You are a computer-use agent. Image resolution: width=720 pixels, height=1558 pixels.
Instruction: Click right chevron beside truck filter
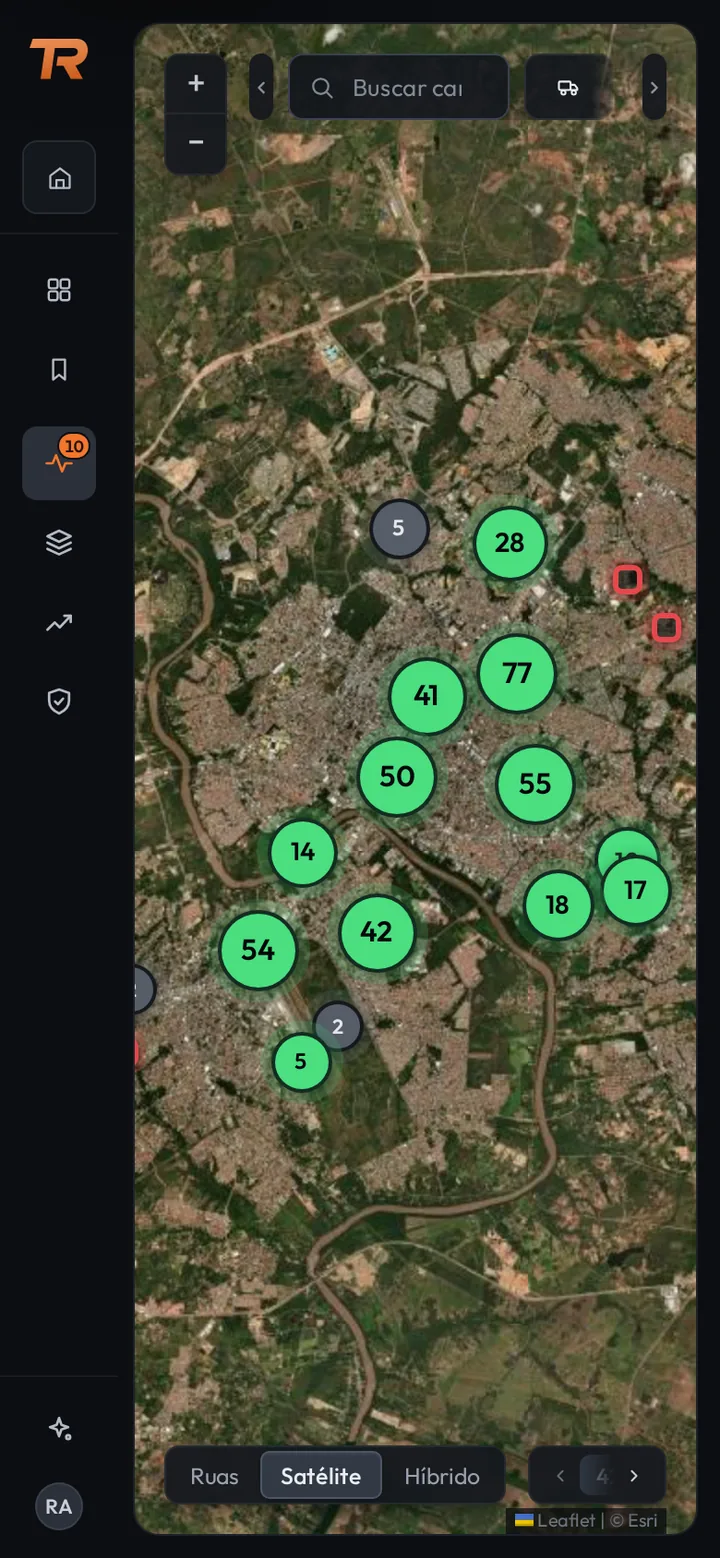point(654,88)
